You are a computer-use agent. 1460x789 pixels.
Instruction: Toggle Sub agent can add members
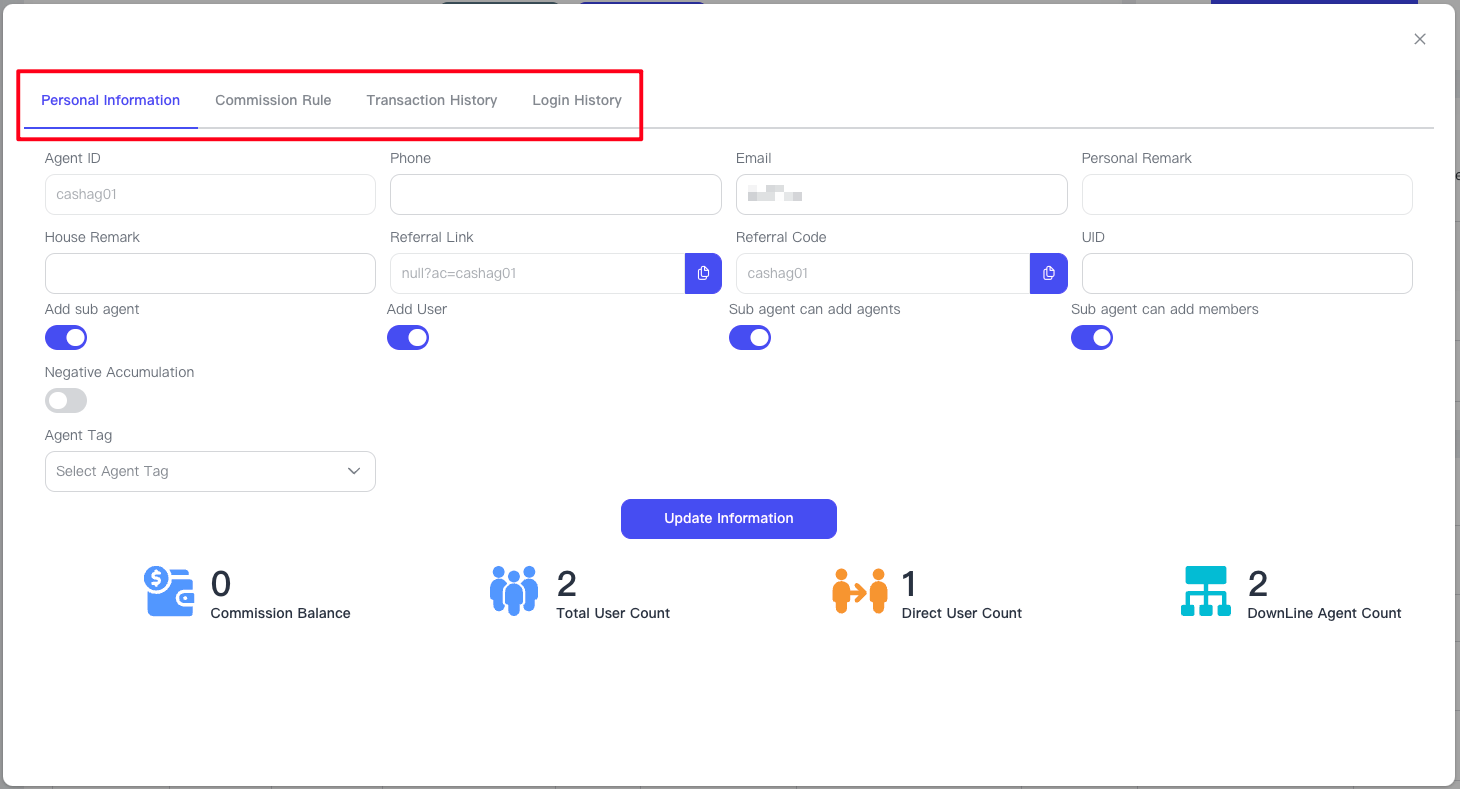tap(1092, 338)
